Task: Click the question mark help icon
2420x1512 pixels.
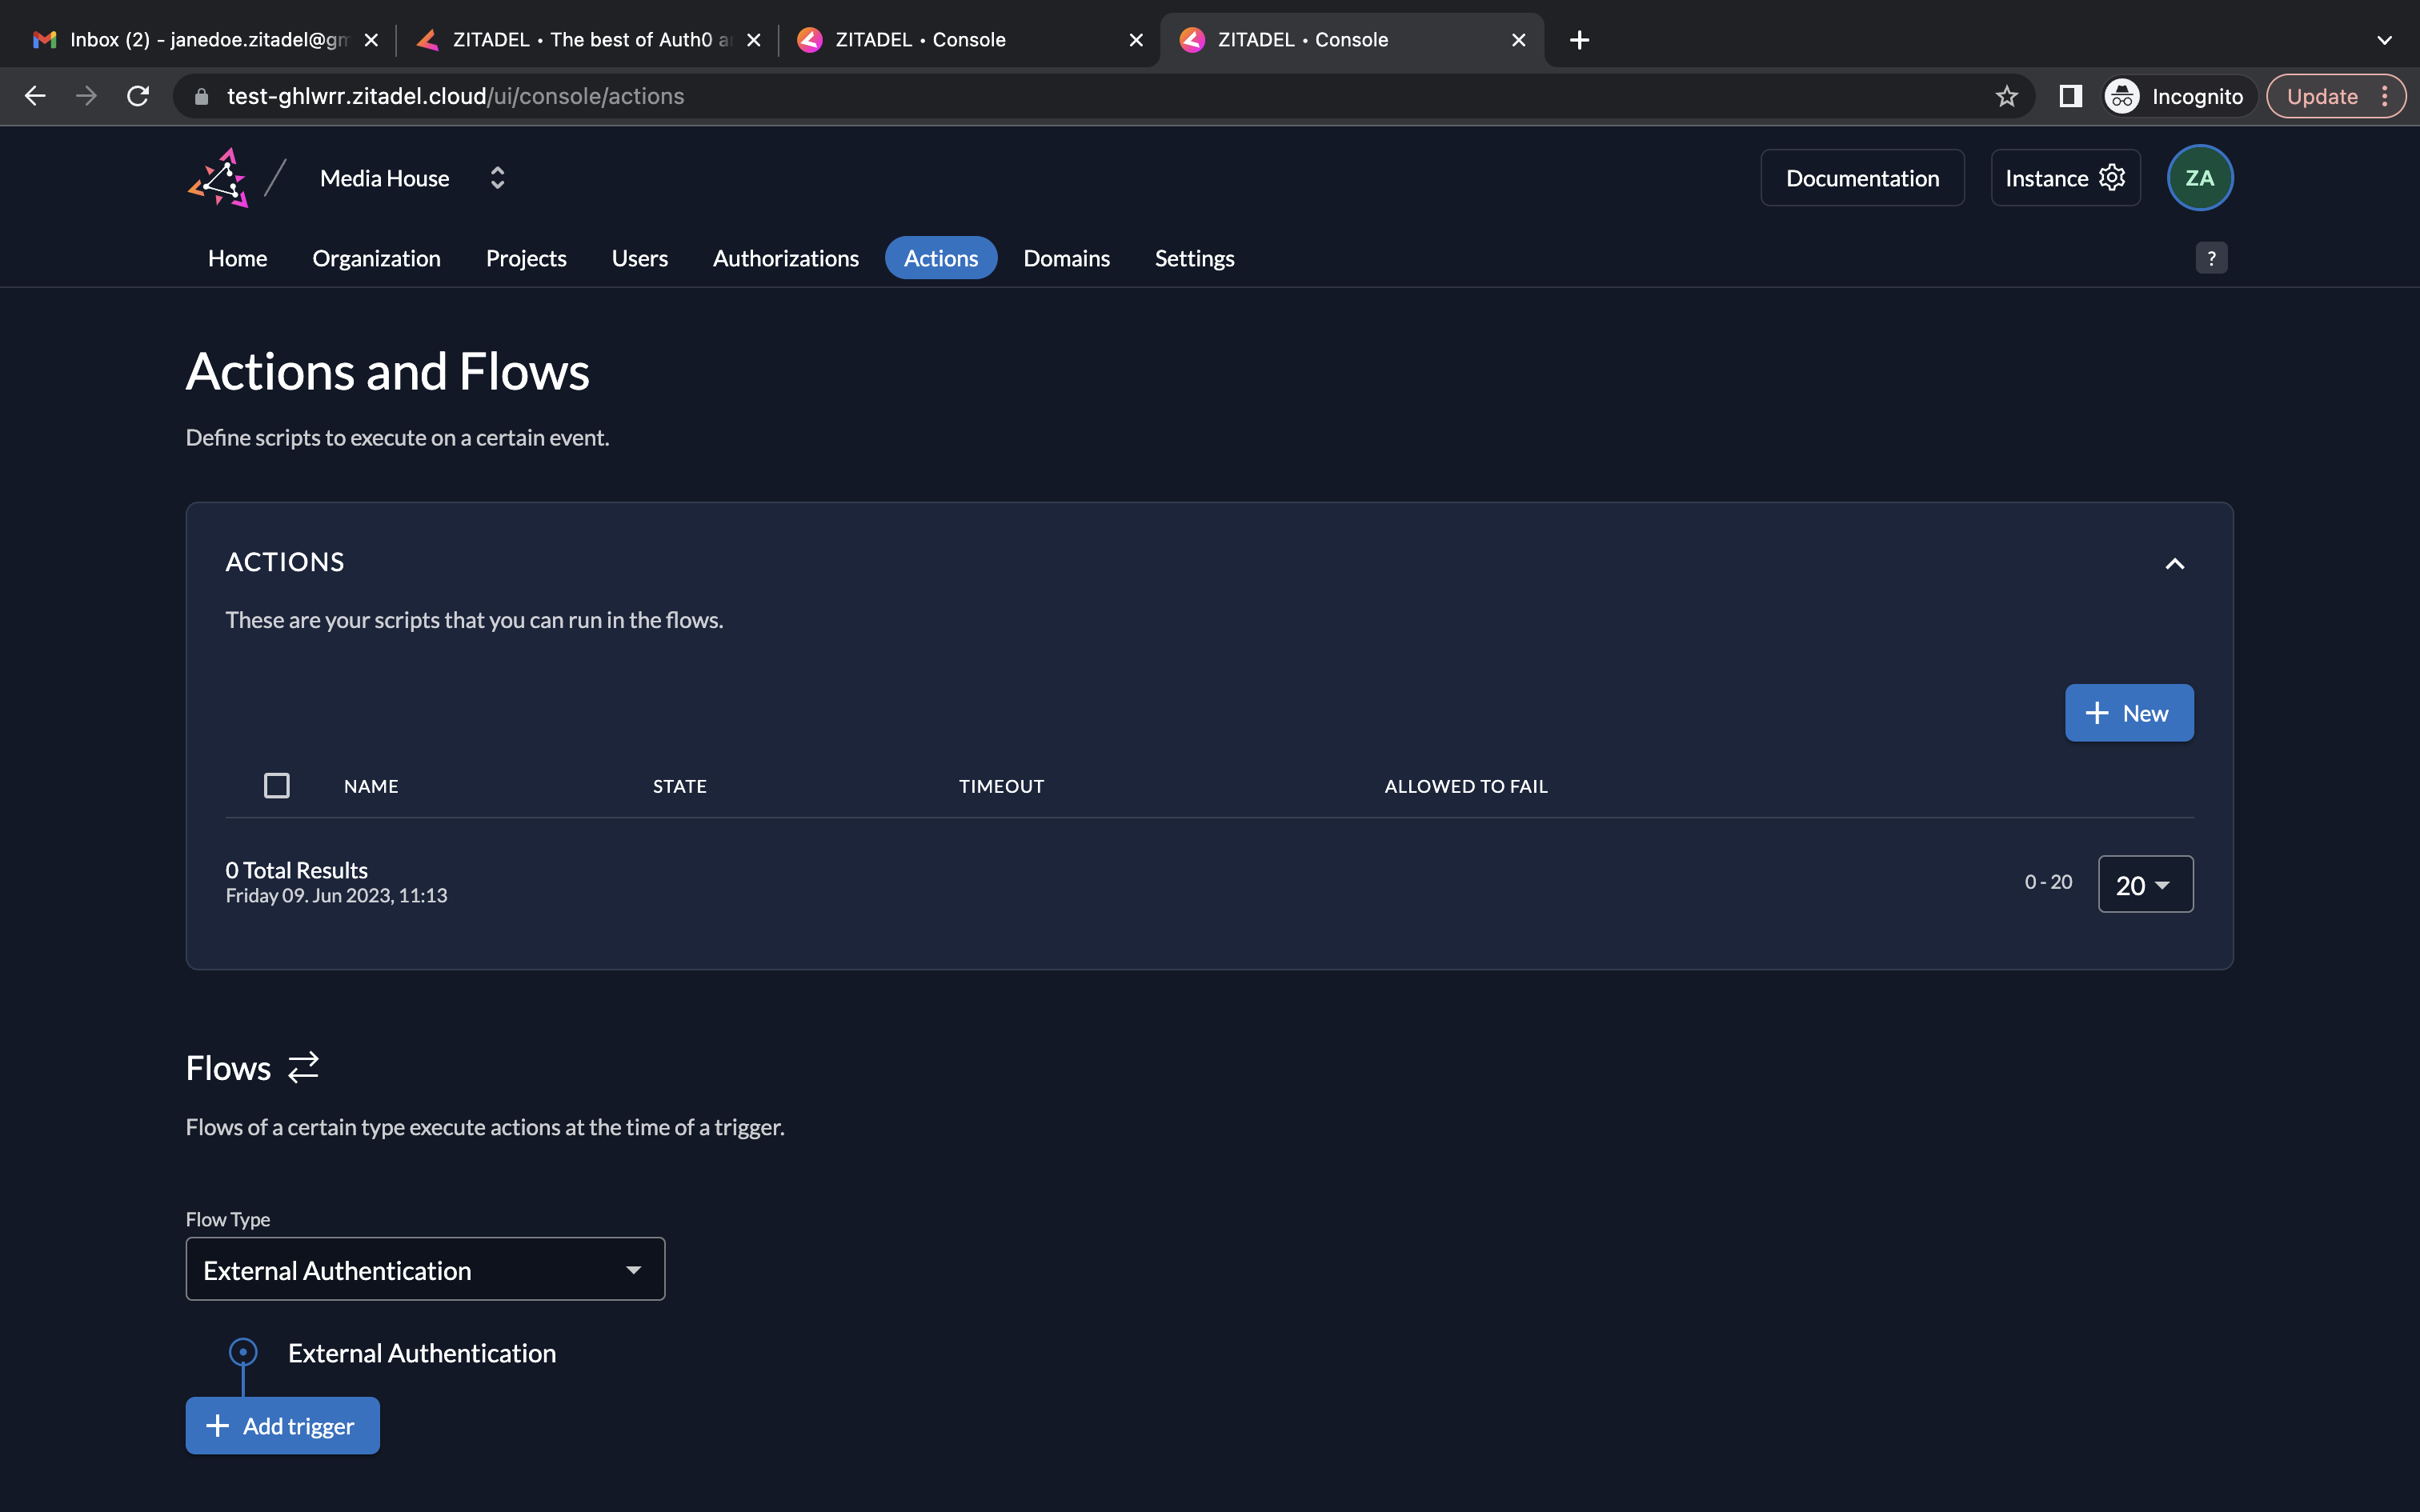Action: tap(2211, 258)
